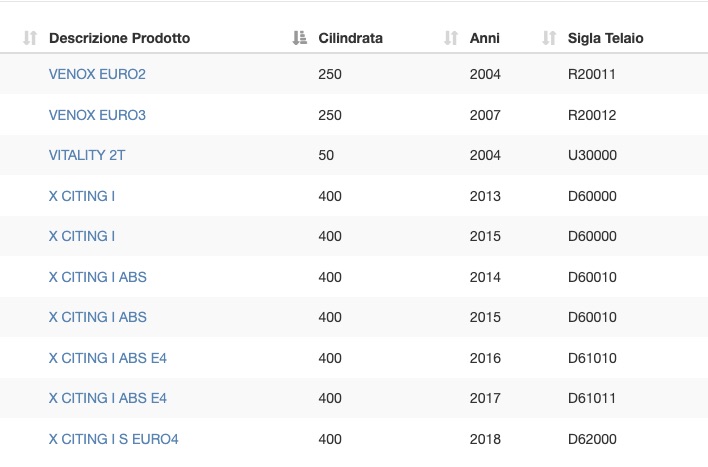Click sort arrows icon next to Anni
Image resolution: width=708 pixels, height=467 pixels.
point(451,38)
